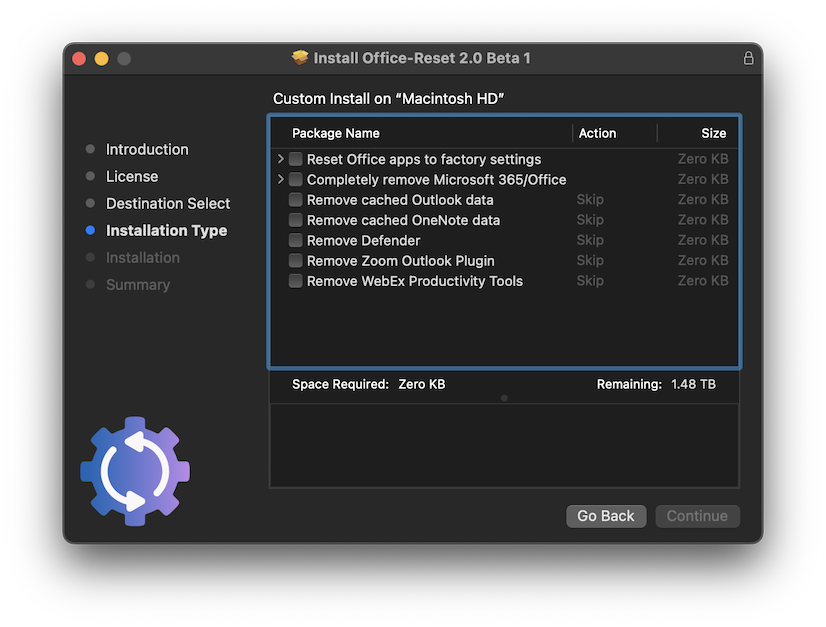Check "Remove Zoom Outlook Plugin"
This screenshot has width=826, height=627.
[295, 260]
